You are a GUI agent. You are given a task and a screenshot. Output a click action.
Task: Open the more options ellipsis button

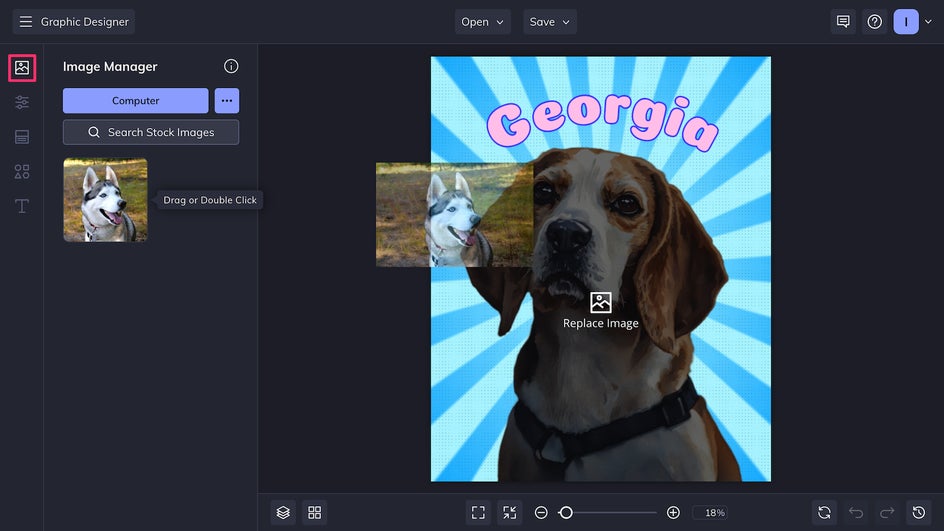(x=227, y=101)
